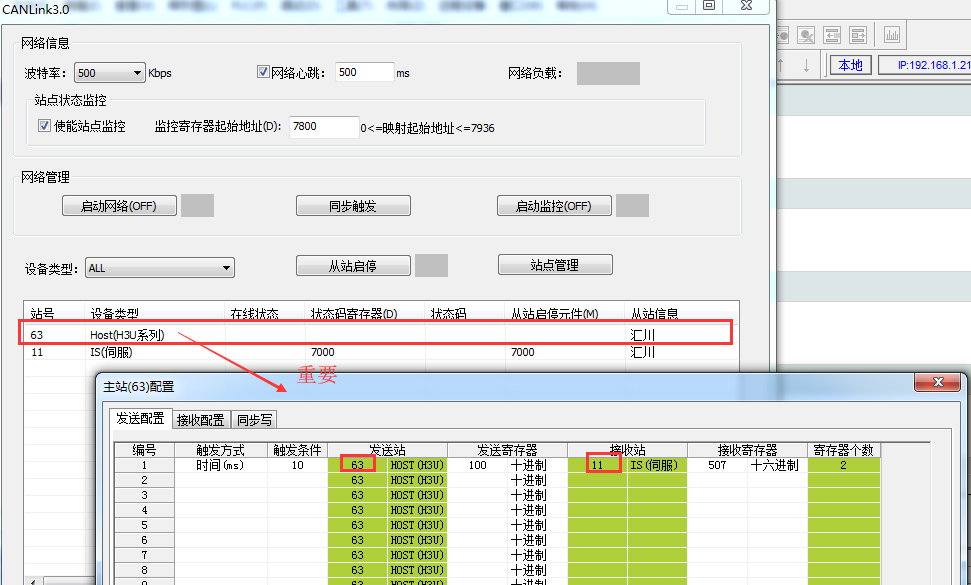971x585 pixels.
Task: Click the down arrow icon near 本地 button
Action: point(807,64)
